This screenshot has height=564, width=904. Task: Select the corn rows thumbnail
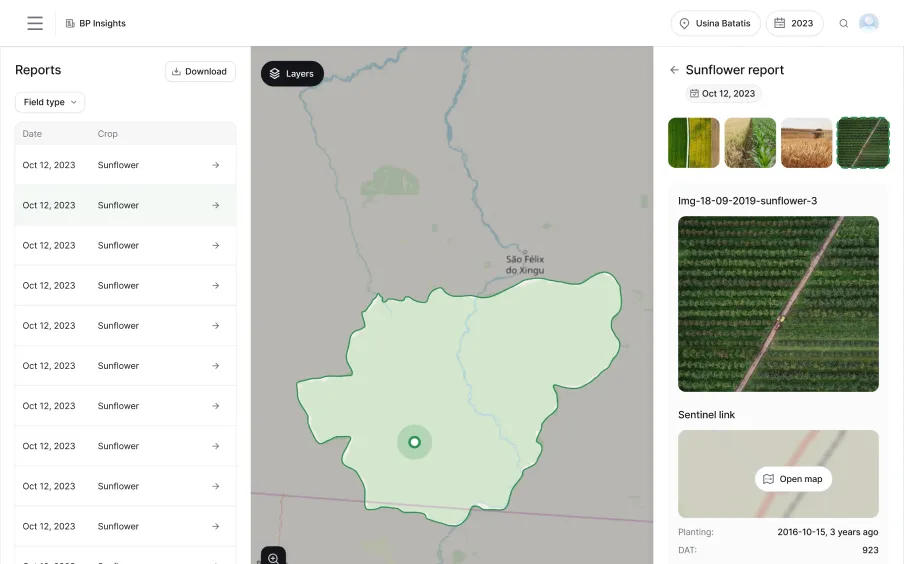coord(750,143)
